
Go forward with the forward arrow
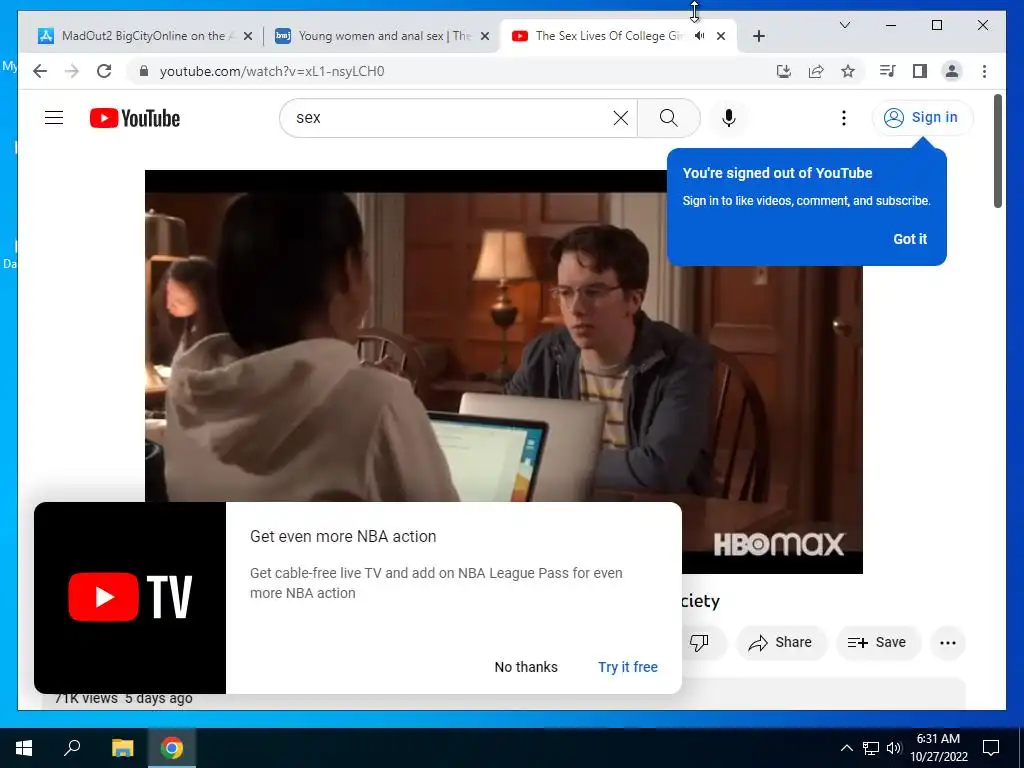pos(72,71)
